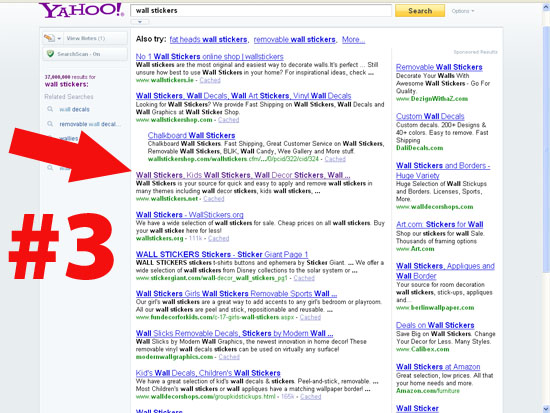This screenshot has width=550, height=413.
Task: Open Kid's Wall Decals, Children's Wall Stickers
Action: point(208,373)
